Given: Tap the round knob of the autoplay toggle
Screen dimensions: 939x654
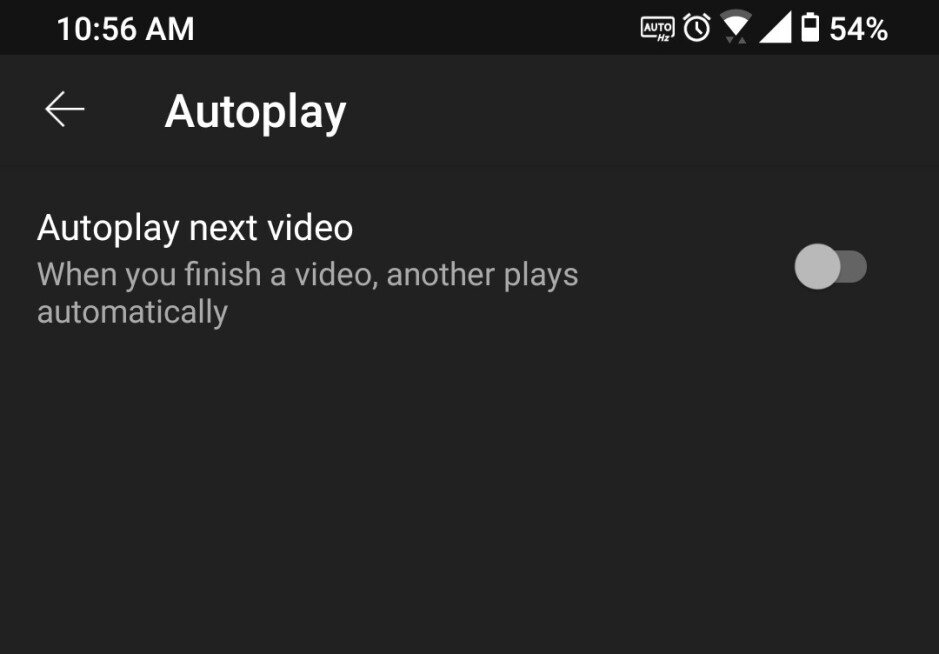Looking at the screenshot, I should coord(817,267).
